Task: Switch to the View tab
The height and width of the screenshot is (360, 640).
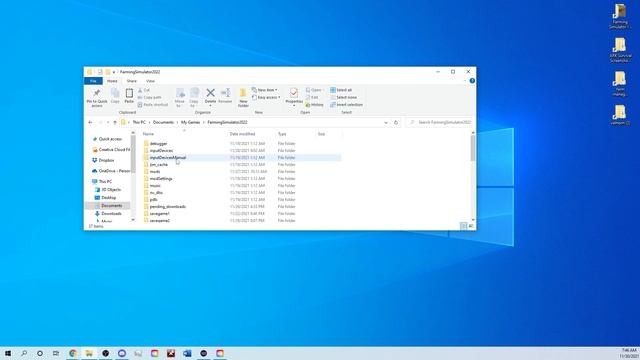Action: point(150,81)
